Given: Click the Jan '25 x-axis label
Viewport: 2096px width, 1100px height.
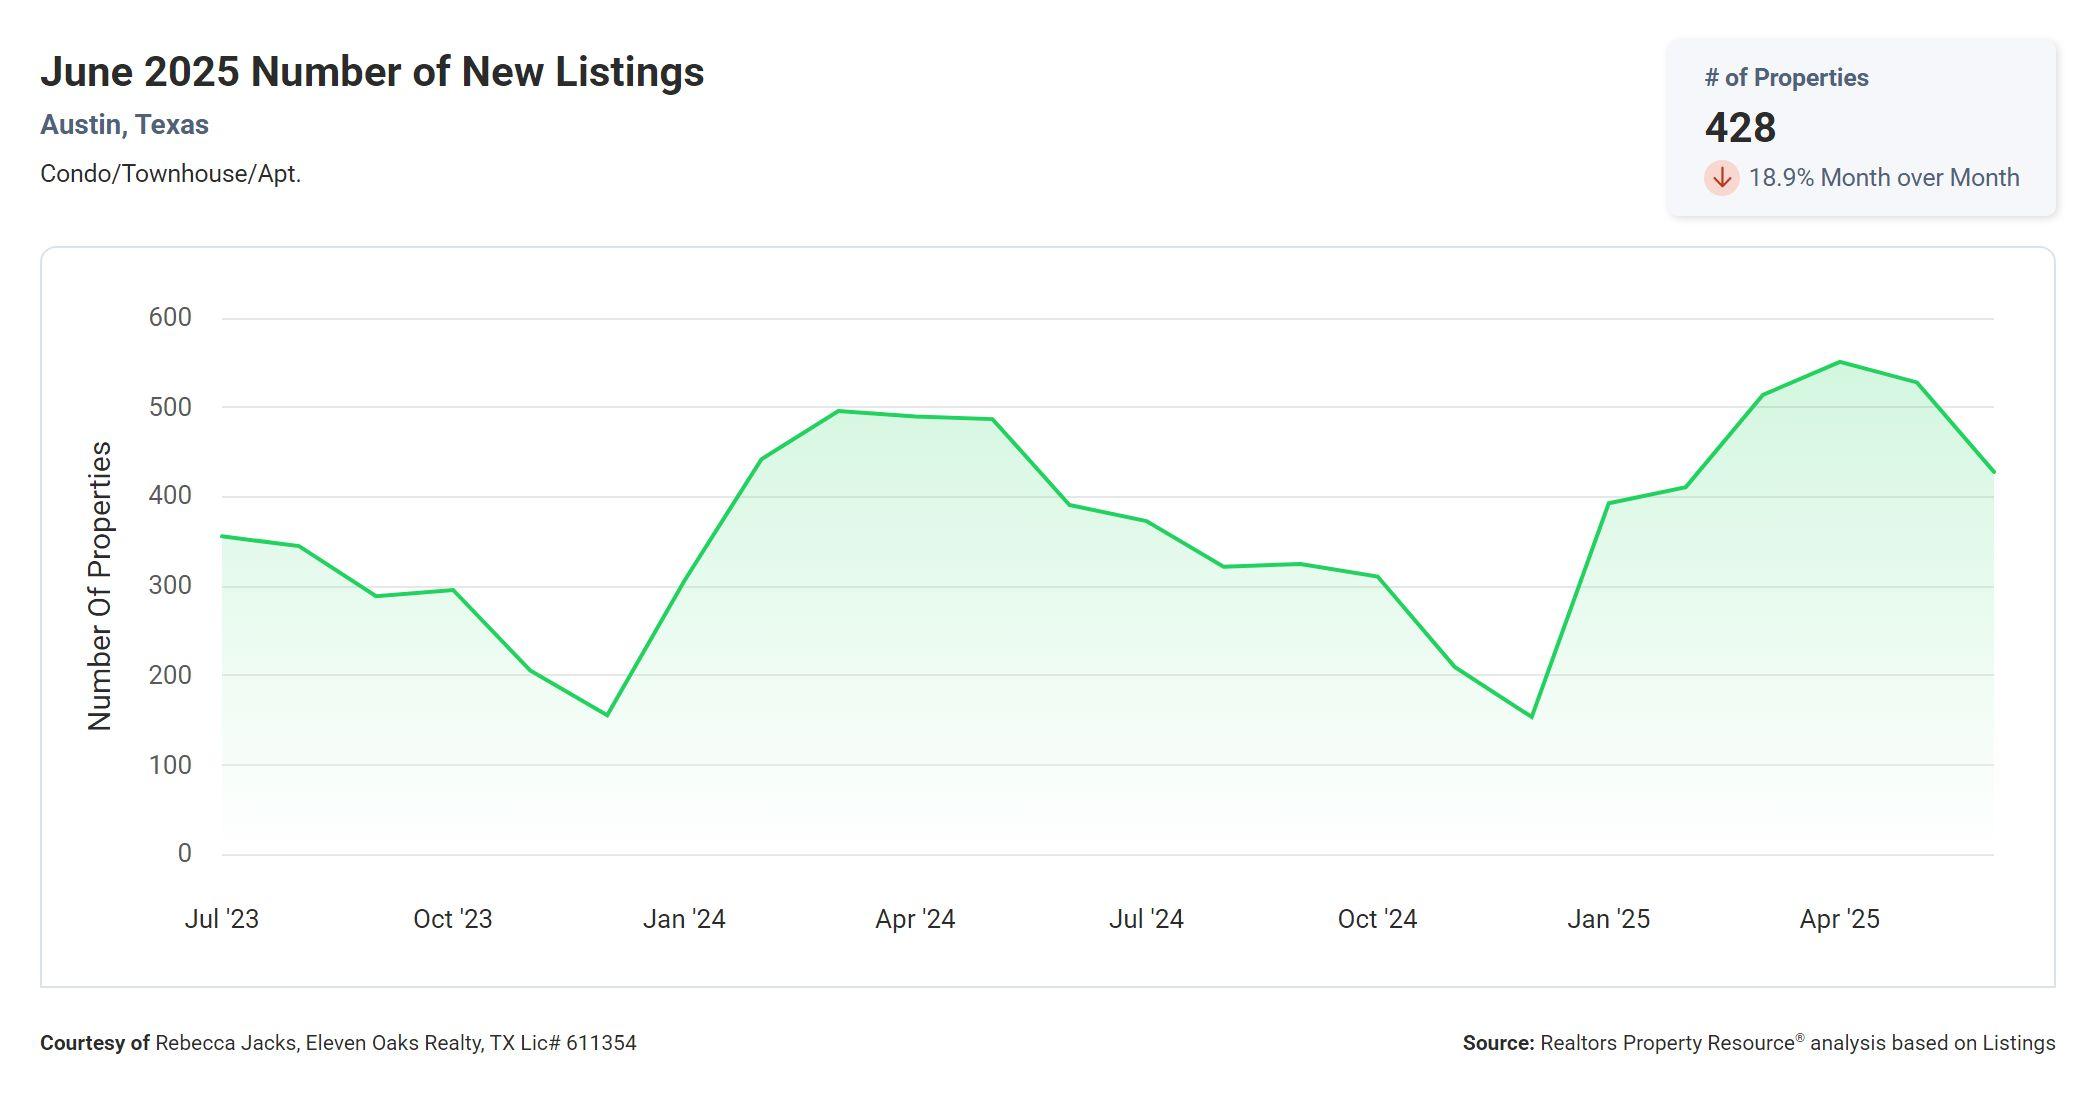Looking at the screenshot, I should [1608, 919].
